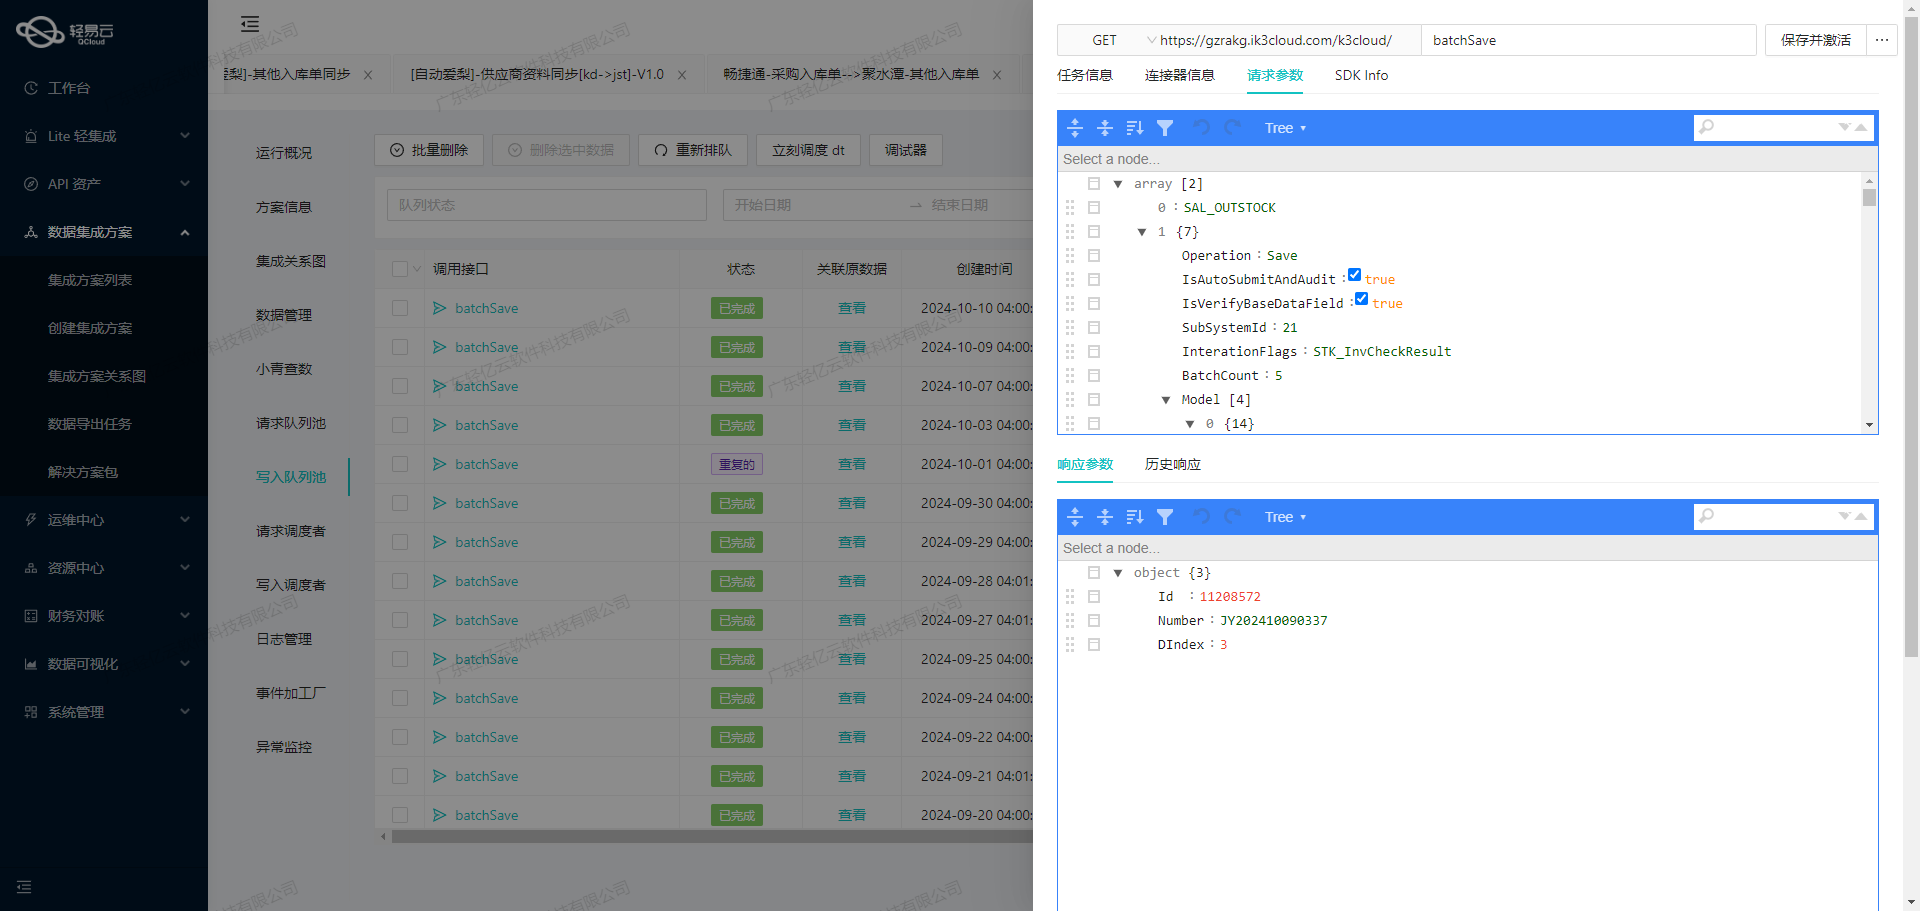Click 查看 link on the 重复! status row
1920x911 pixels.
tap(851, 464)
